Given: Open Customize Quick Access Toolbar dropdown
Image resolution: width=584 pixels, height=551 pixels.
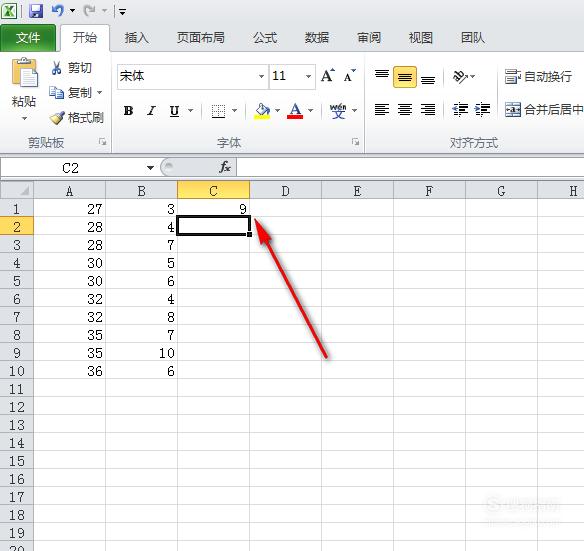Looking at the screenshot, I should point(122,12).
